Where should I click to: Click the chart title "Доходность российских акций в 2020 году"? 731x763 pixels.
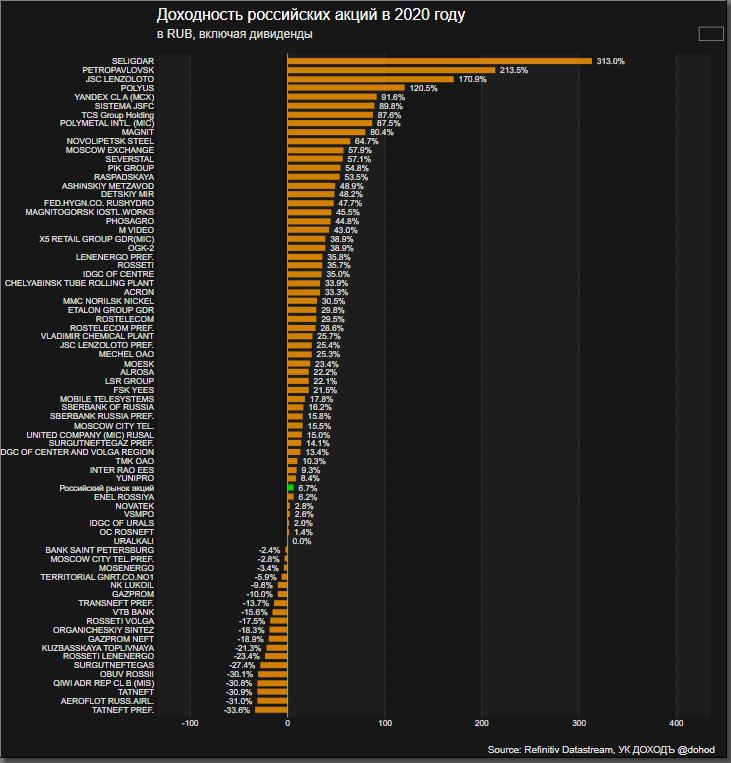click(311, 15)
